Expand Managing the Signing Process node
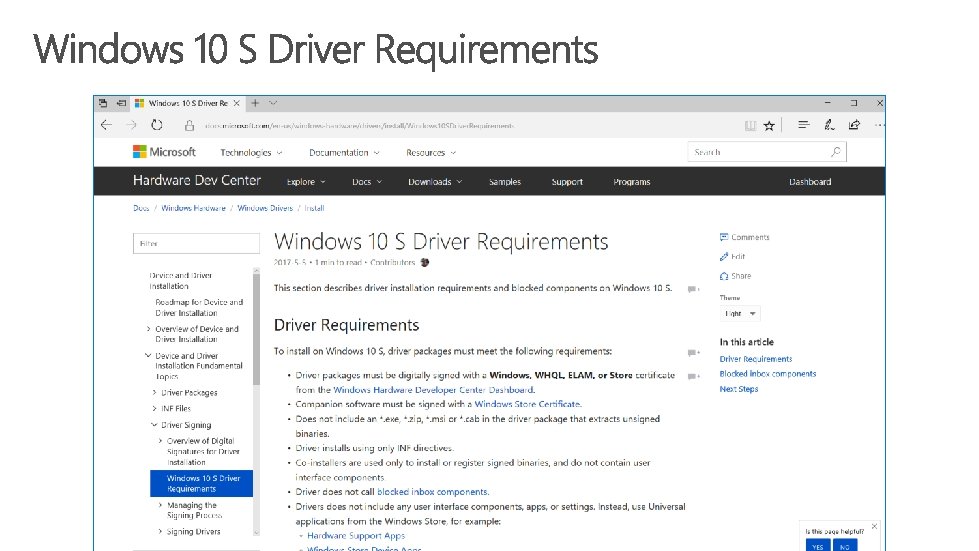Screen dimensions: 979x551 pos(160,505)
